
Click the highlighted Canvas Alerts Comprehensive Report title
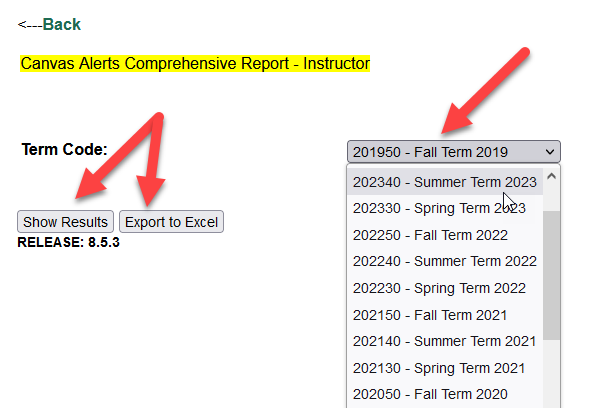point(195,64)
